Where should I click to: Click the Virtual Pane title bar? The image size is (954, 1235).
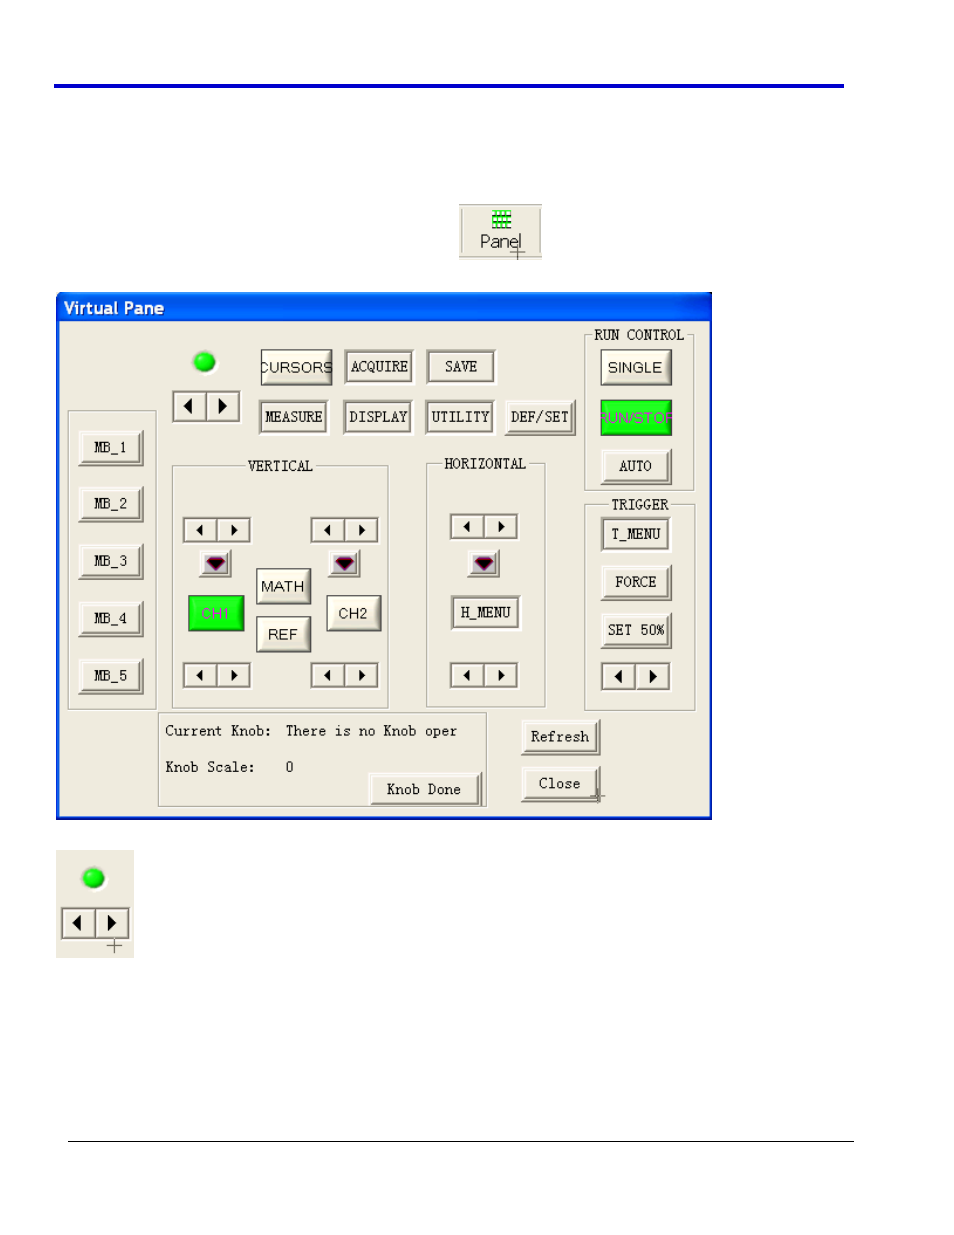point(384,307)
